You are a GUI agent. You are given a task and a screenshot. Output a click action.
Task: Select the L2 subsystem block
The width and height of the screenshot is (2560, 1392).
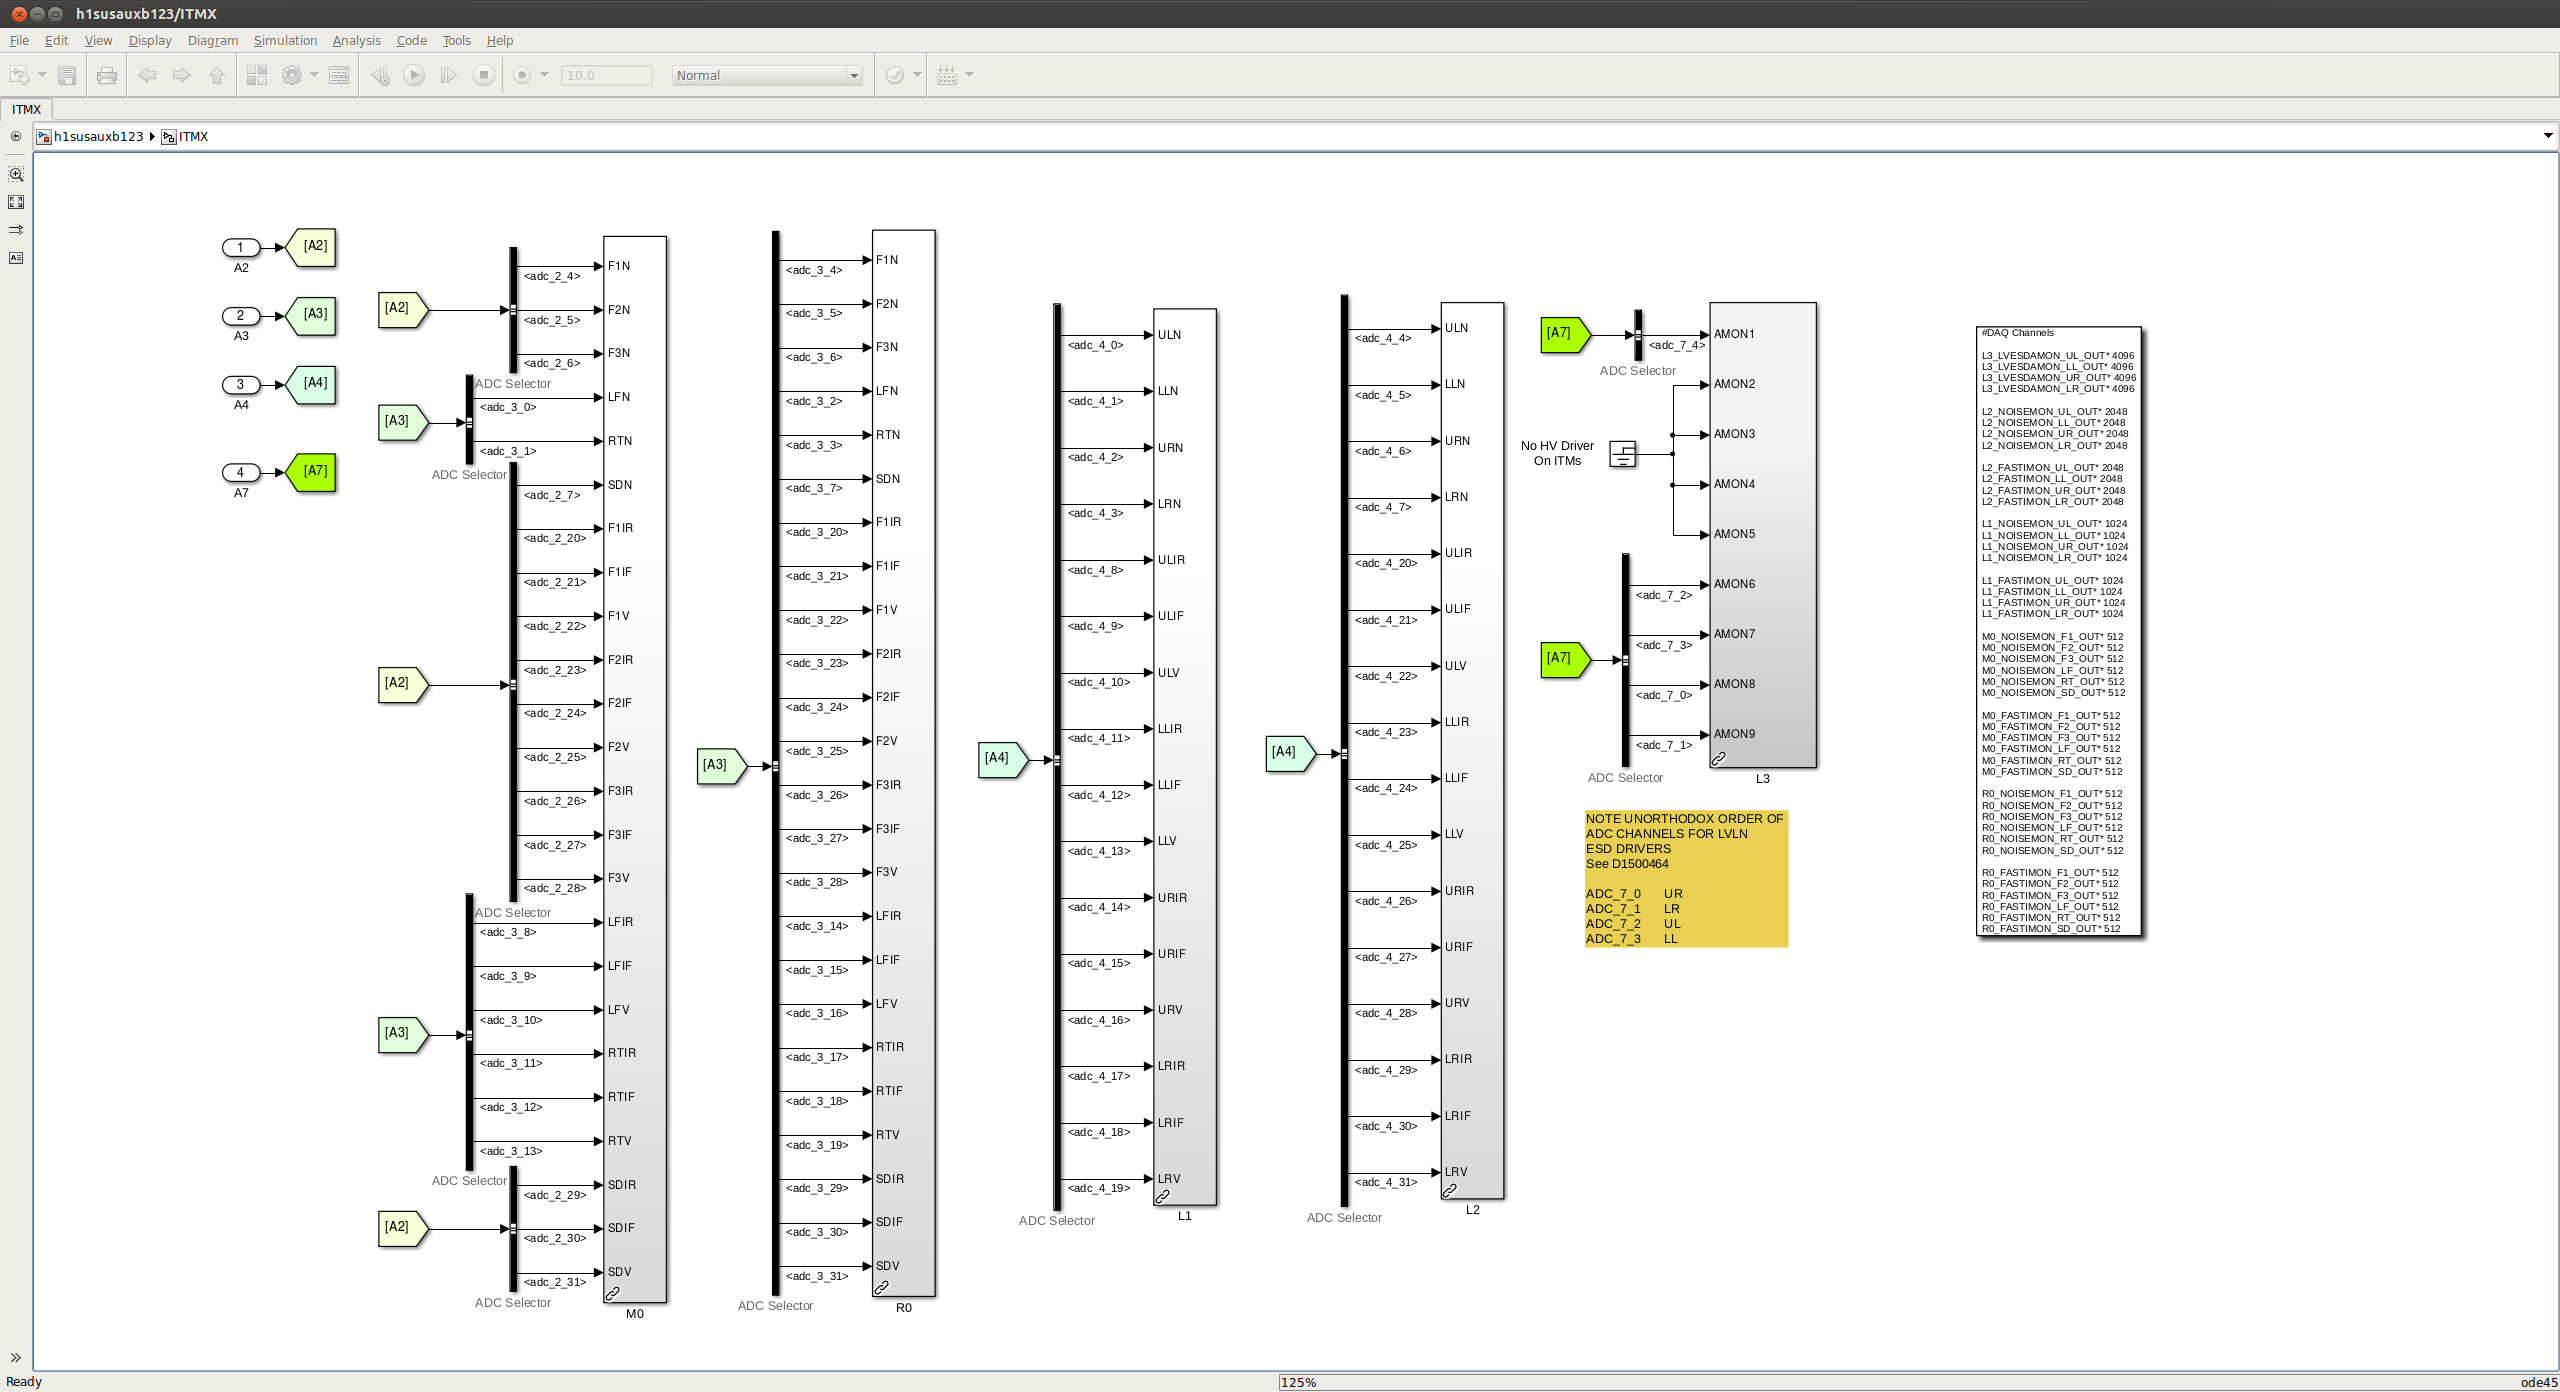pyautogui.click(x=1472, y=750)
